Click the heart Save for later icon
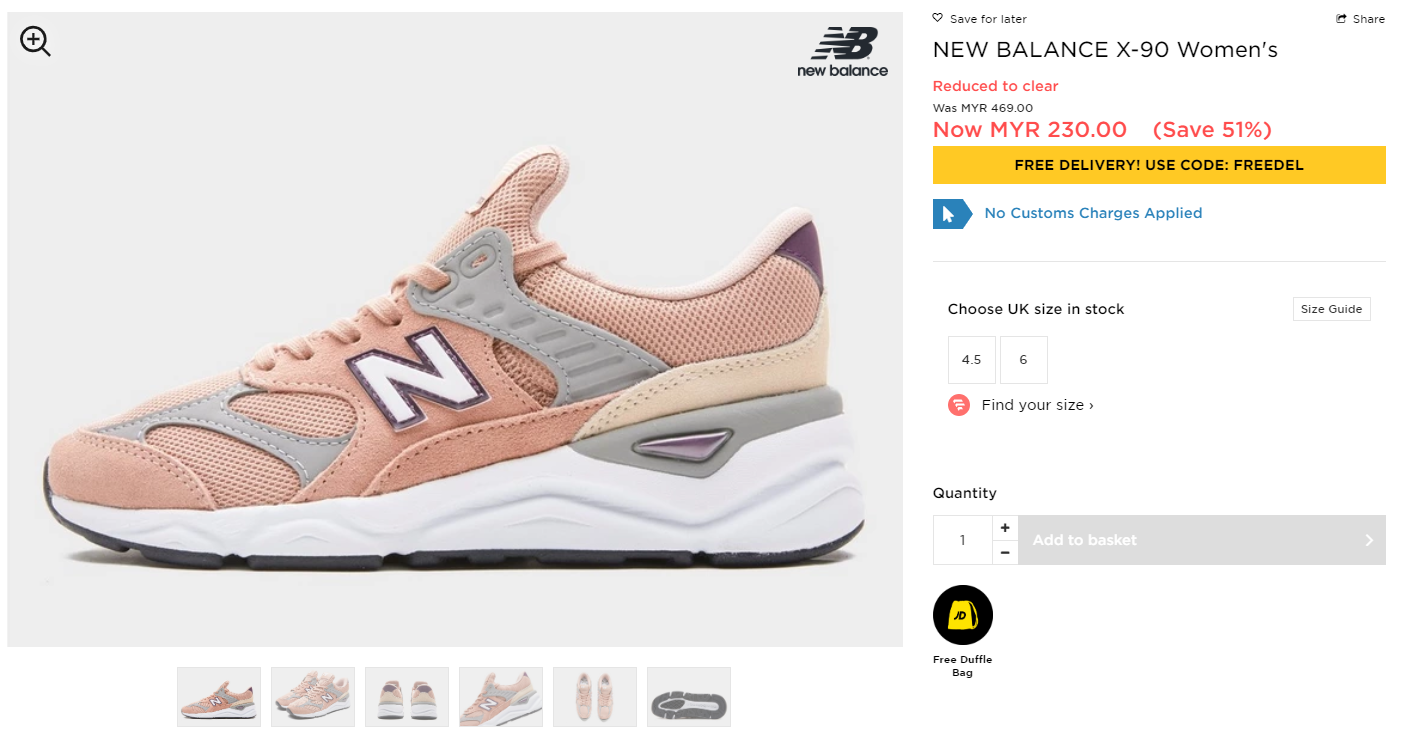1402x740 pixels. click(937, 18)
